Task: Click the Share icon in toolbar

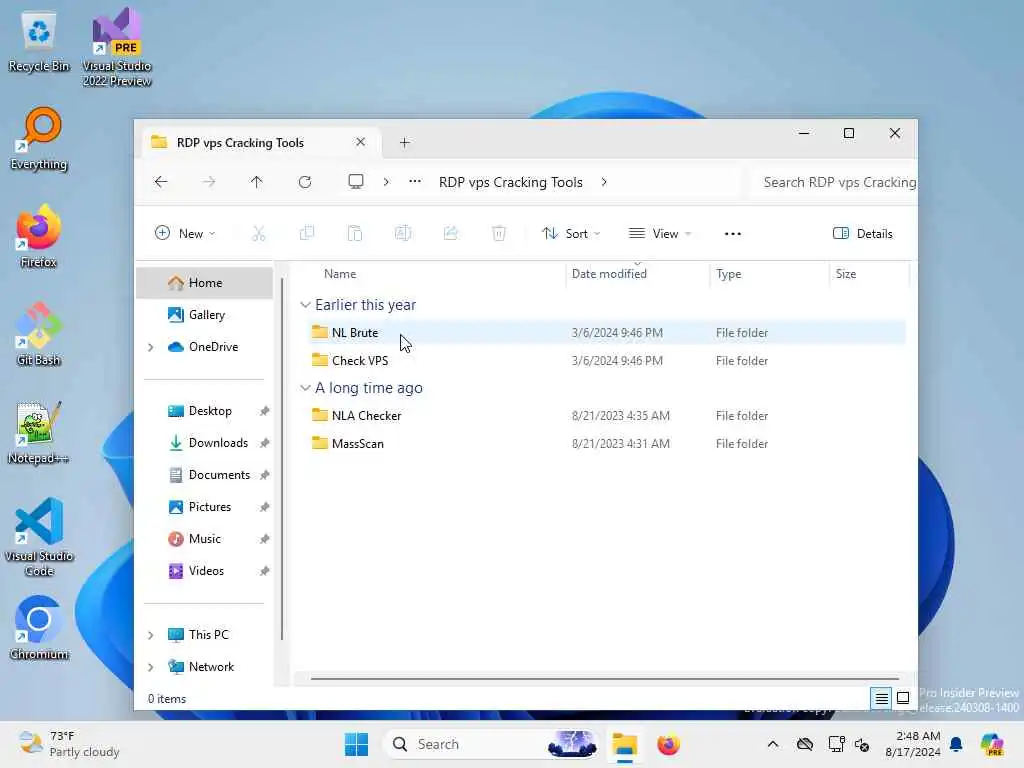Action: coord(451,233)
